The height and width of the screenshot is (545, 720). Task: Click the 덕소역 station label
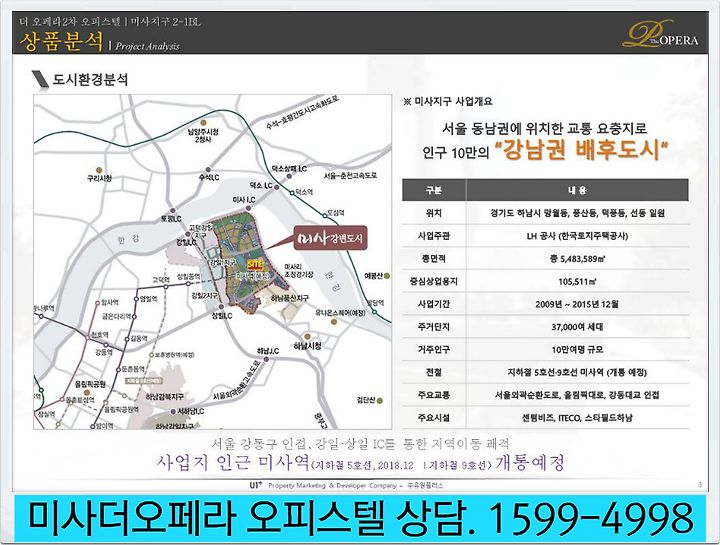coord(304,192)
